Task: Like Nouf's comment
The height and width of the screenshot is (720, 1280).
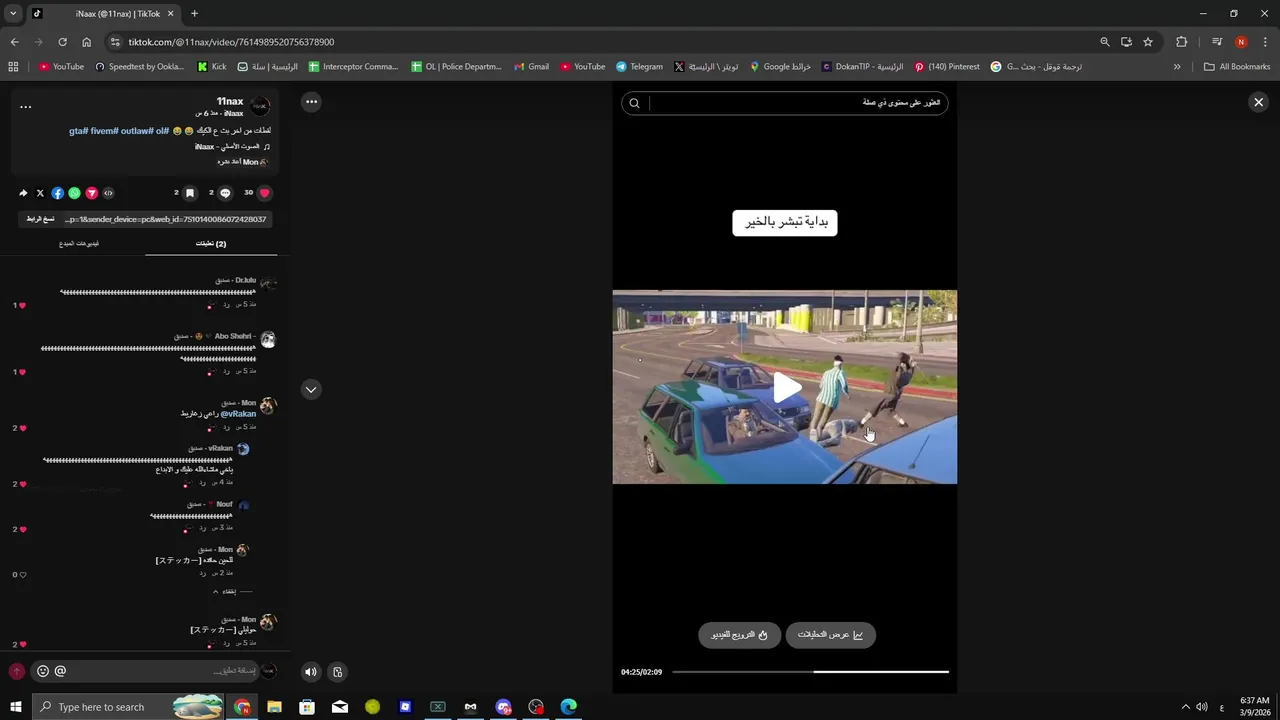Action: tap(21, 529)
